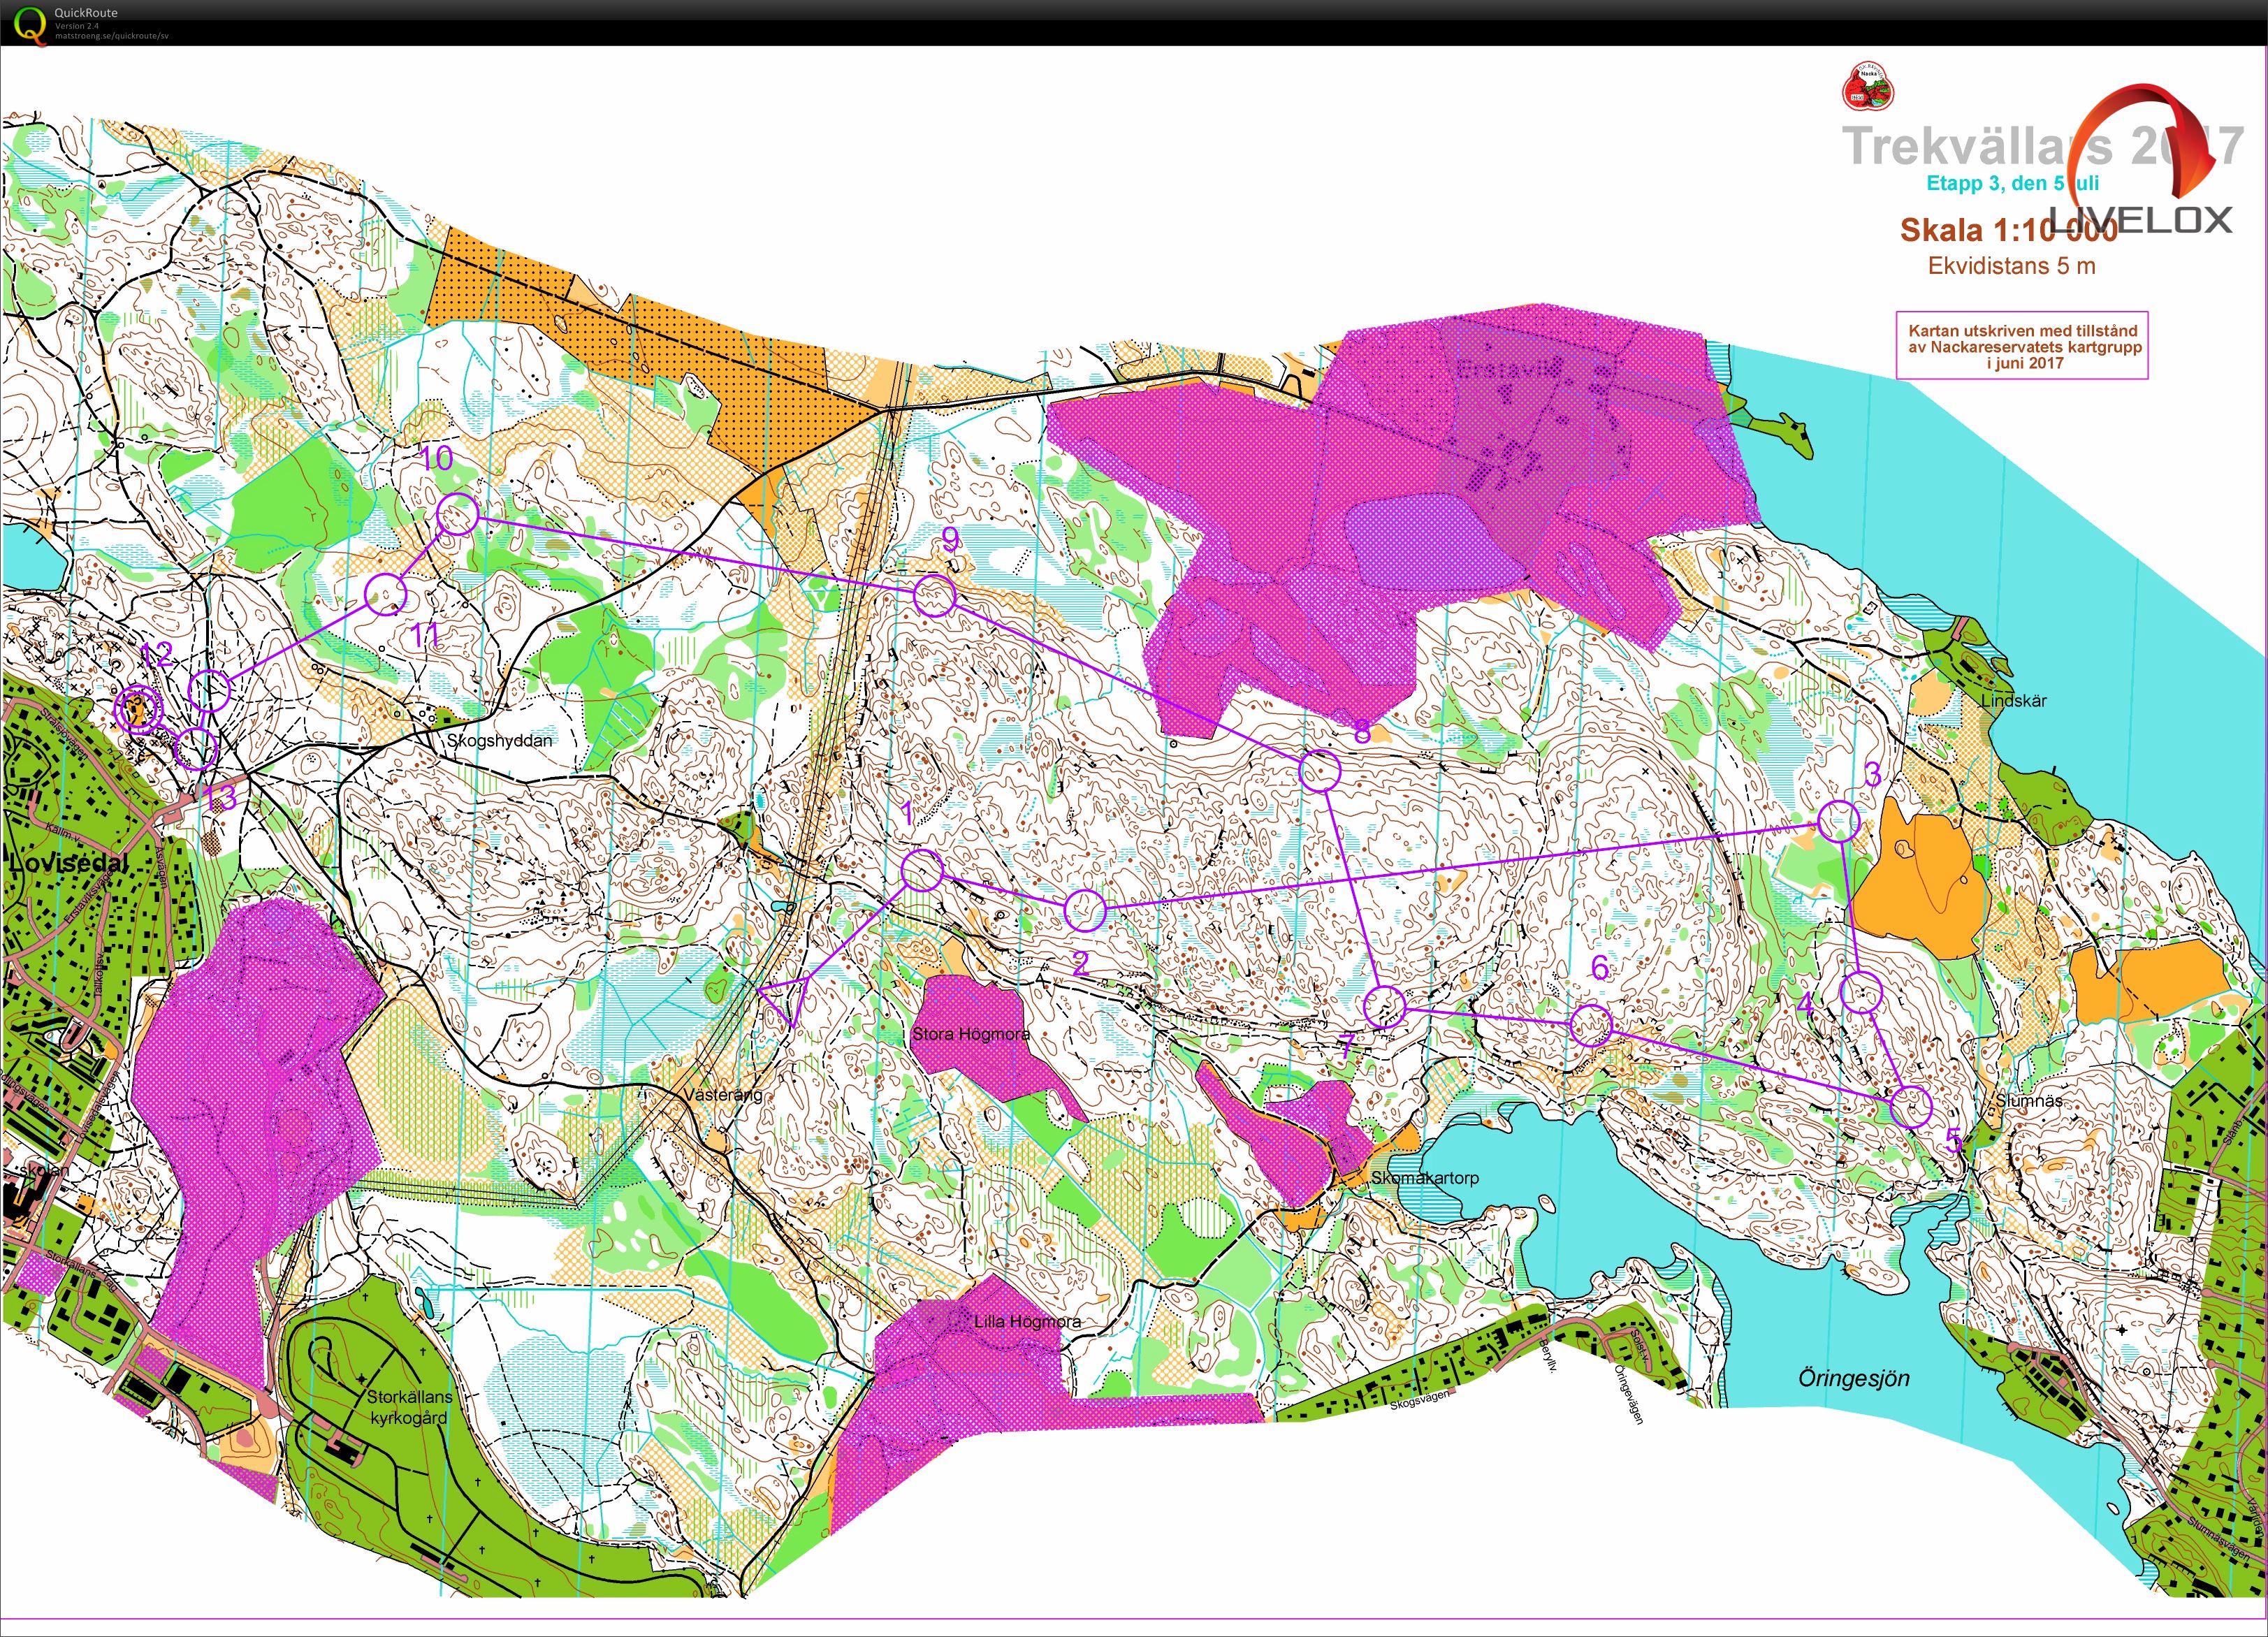Select control circle 6
2268x1637 pixels.
point(1591,1026)
